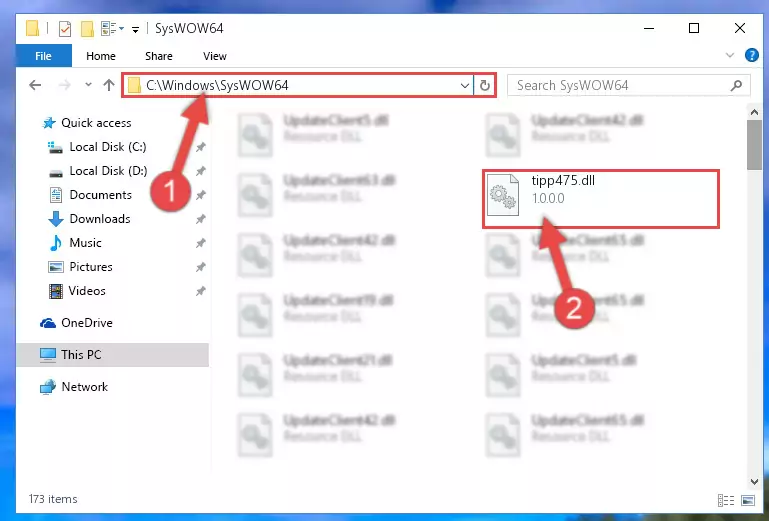The image size is (769, 521).
Task: Click the Search SysWOW64 box
Action: 629,85
